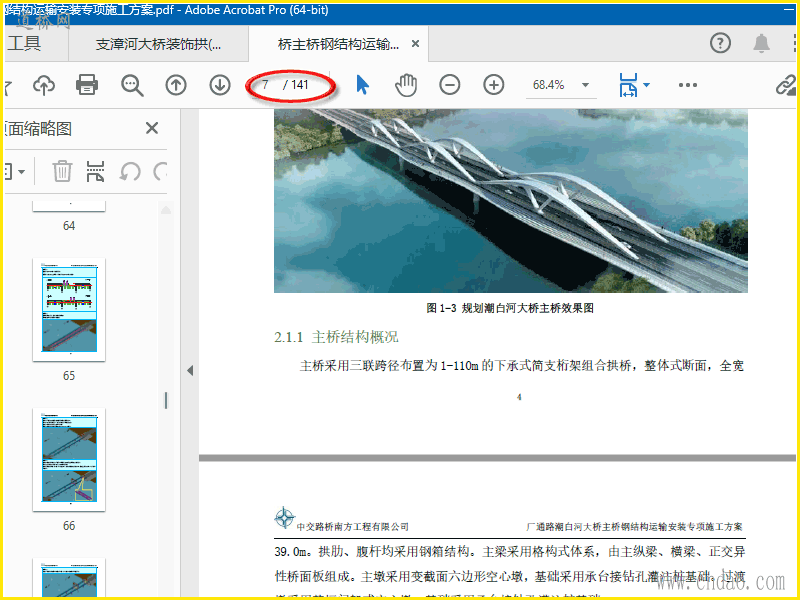Image resolution: width=800 pixels, height=600 pixels.
Task: Open the page fit options dropdown arrow
Action: click(646, 85)
